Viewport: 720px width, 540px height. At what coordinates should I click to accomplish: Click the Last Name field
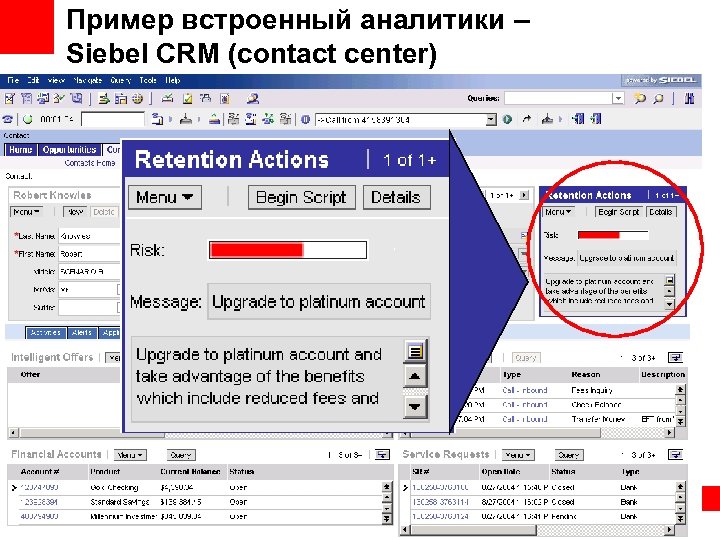pos(89,236)
